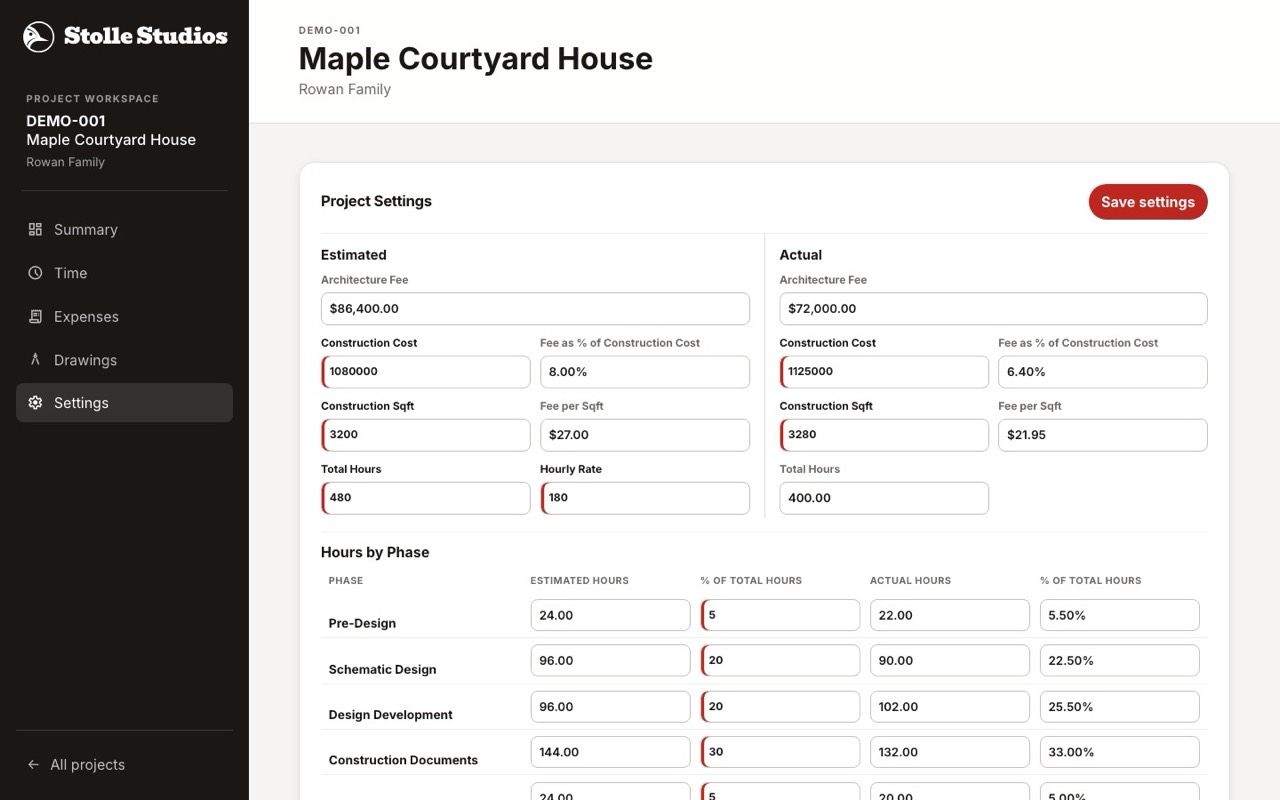The width and height of the screenshot is (1280, 800).
Task: Click the Actual section heading
Action: [x=801, y=255]
